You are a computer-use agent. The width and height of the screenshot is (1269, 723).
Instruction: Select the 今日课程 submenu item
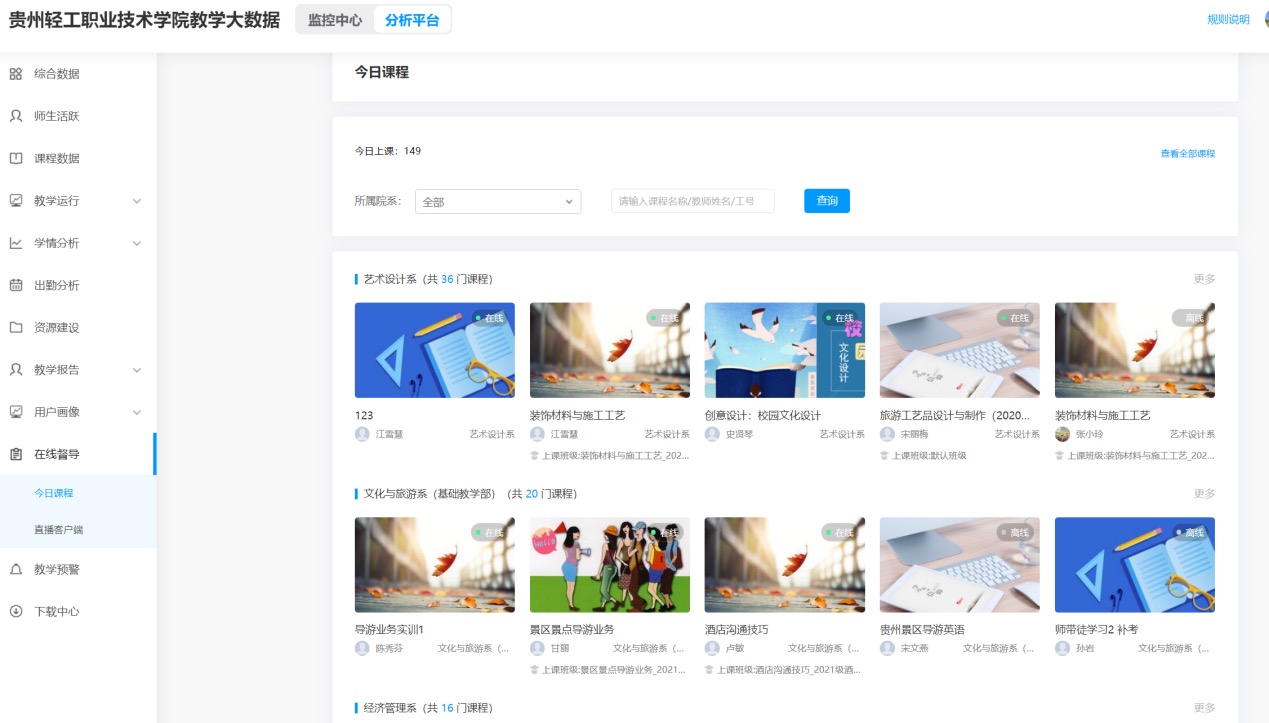[54, 493]
